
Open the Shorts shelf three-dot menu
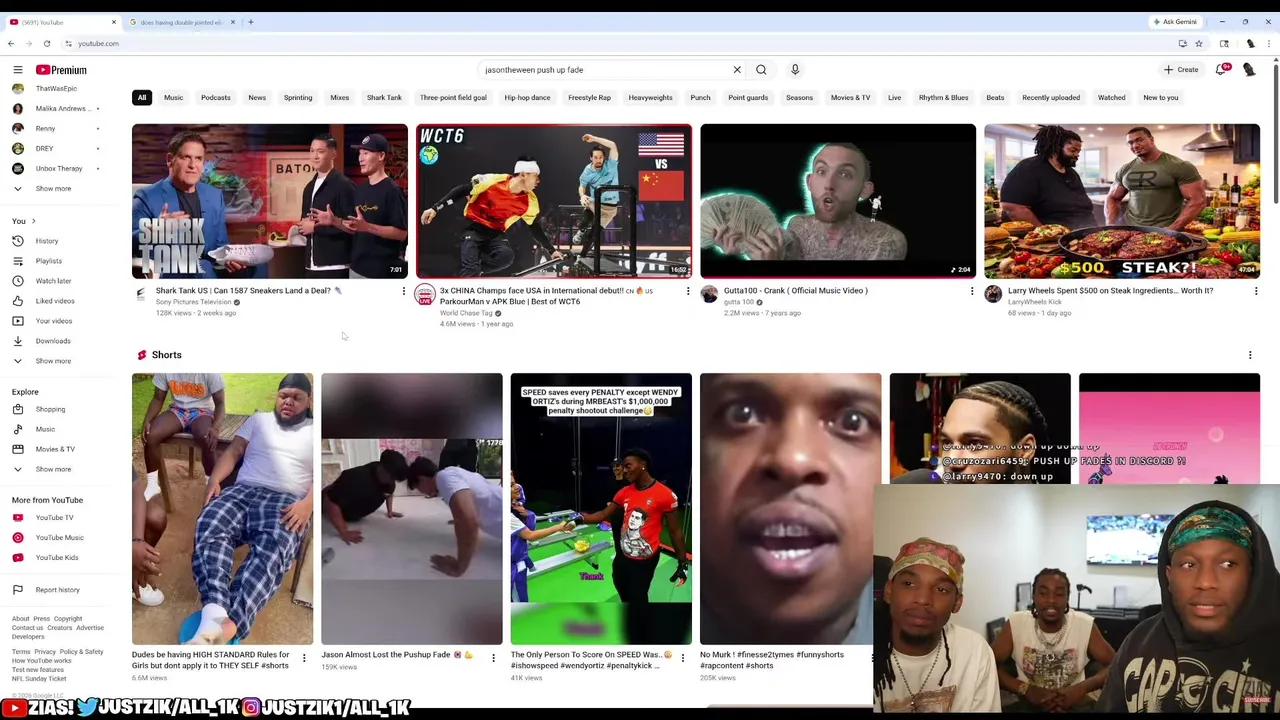tap(1250, 355)
